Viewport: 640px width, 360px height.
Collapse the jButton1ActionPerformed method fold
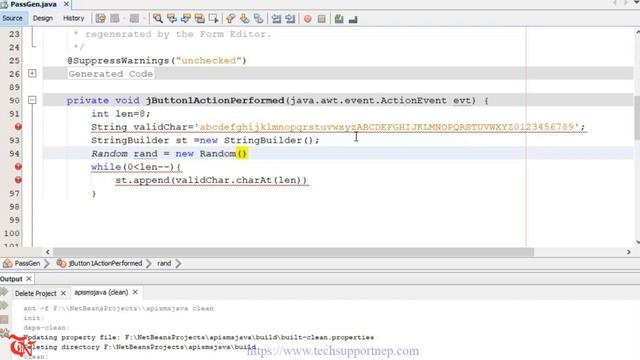coord(32,100)
